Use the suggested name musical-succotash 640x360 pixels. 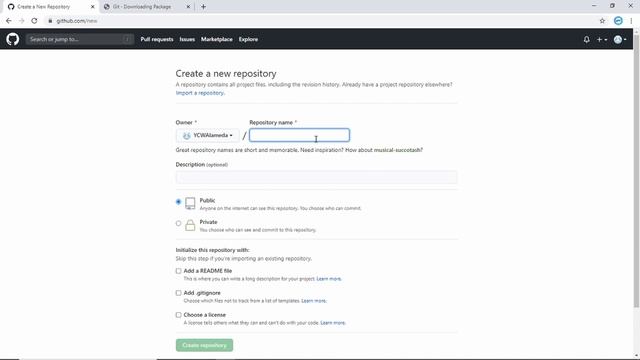(x=397, y=150)
